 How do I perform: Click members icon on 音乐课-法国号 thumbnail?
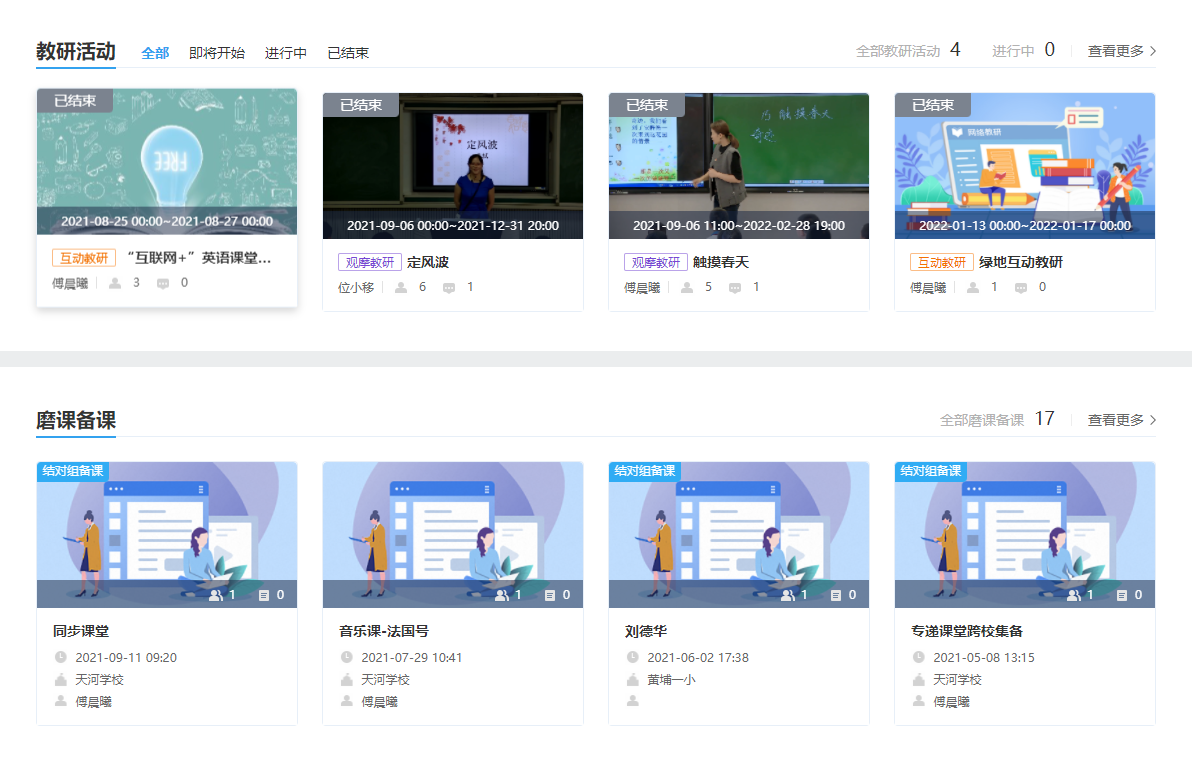tap(502, 595)
